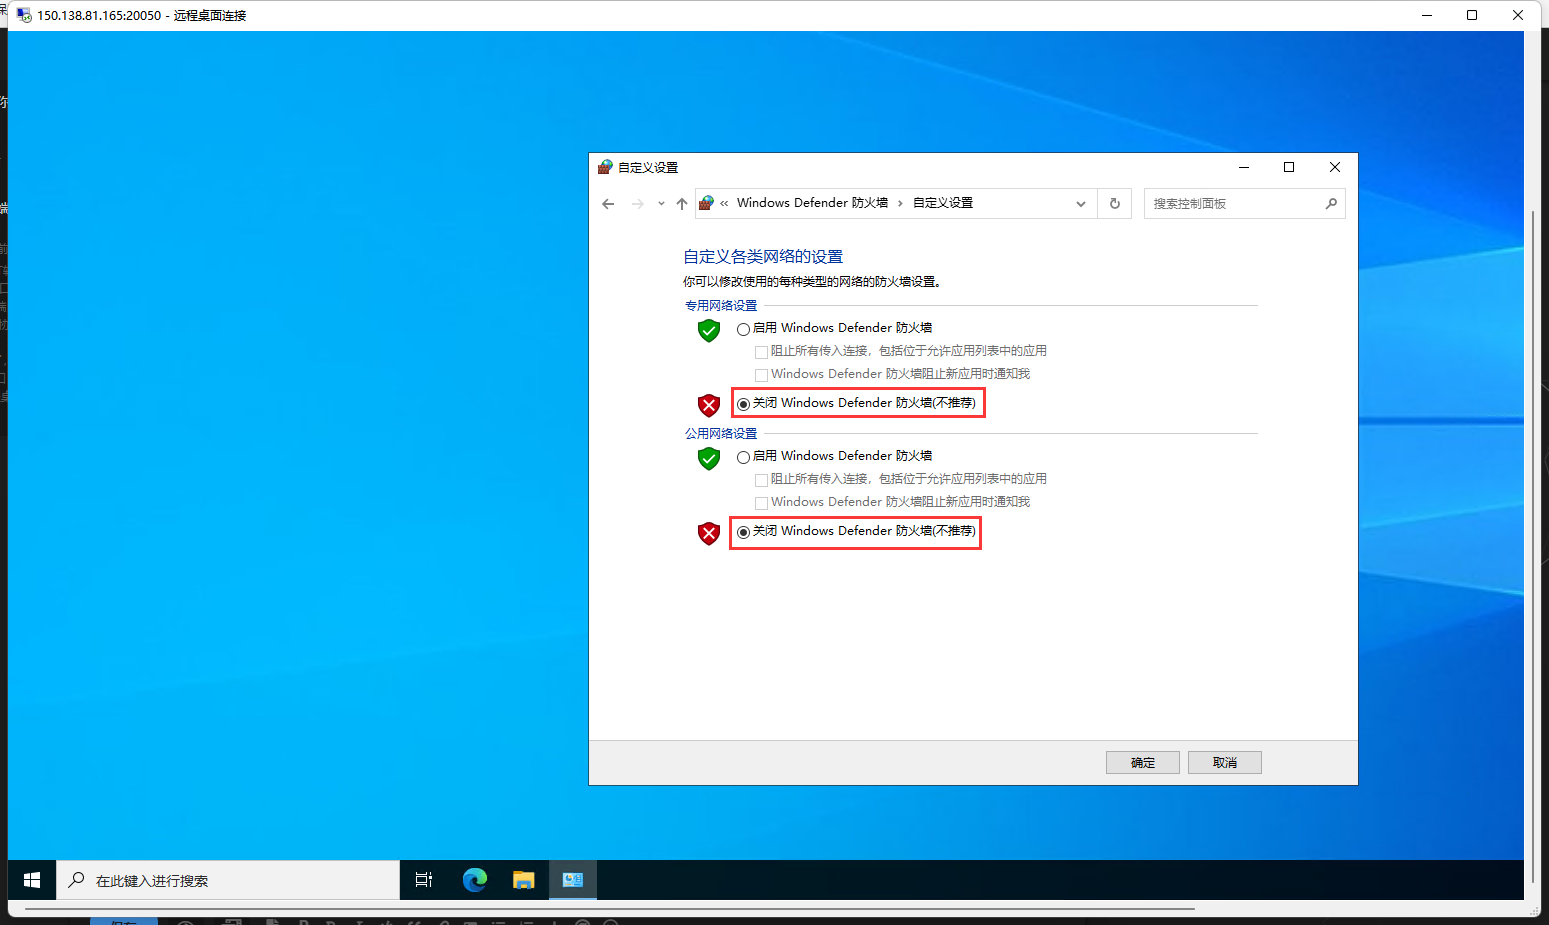1549x925 pixels.
Task: Click the search control panel field
Action: point(1244,204)
